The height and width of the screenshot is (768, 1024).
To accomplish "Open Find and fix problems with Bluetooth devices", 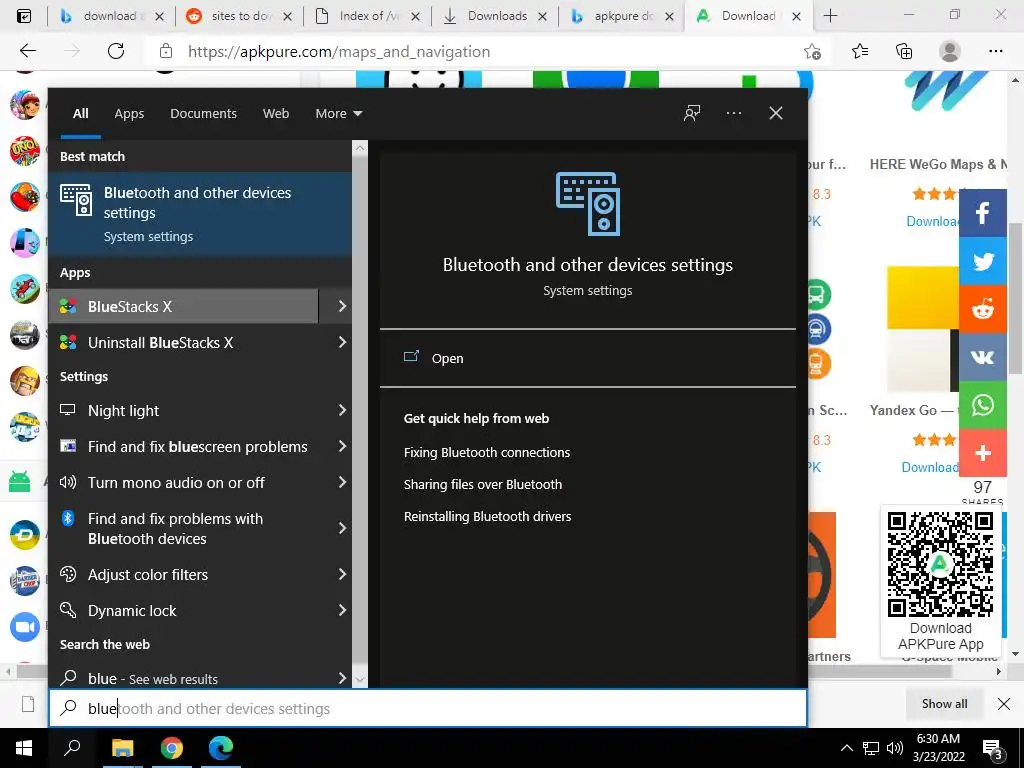I will (184, 528).
